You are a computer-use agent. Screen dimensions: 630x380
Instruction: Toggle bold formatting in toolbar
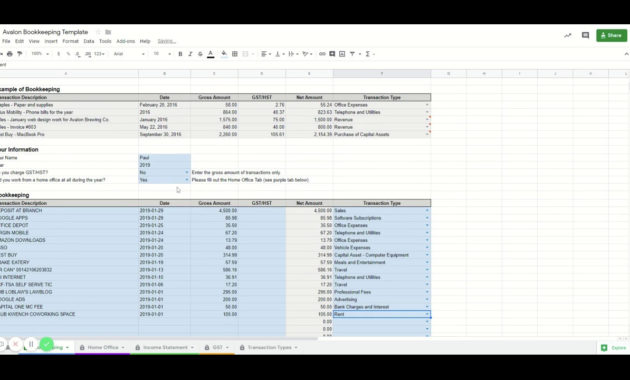pyautogui.click(x=180, y=54)
